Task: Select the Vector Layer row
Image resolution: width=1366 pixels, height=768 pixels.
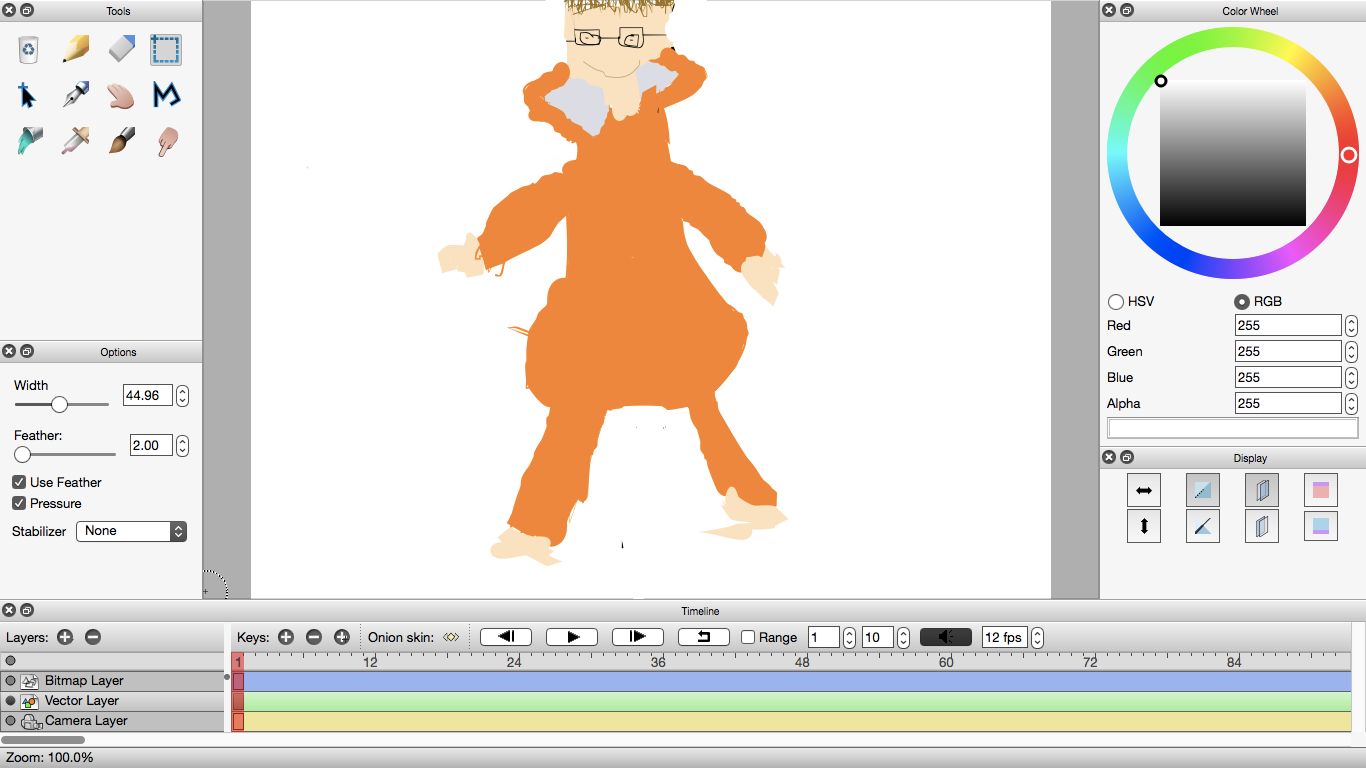Action: (x=82, y=701)
